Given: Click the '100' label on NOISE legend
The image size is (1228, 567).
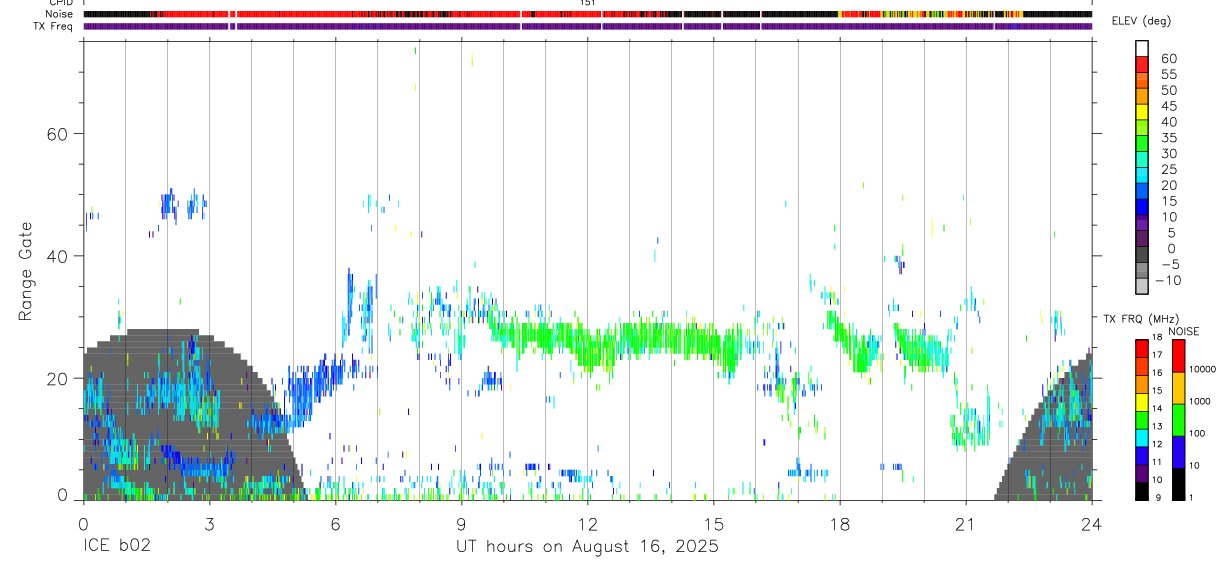Looking at the screenshot, I should tap(1197, 433).
